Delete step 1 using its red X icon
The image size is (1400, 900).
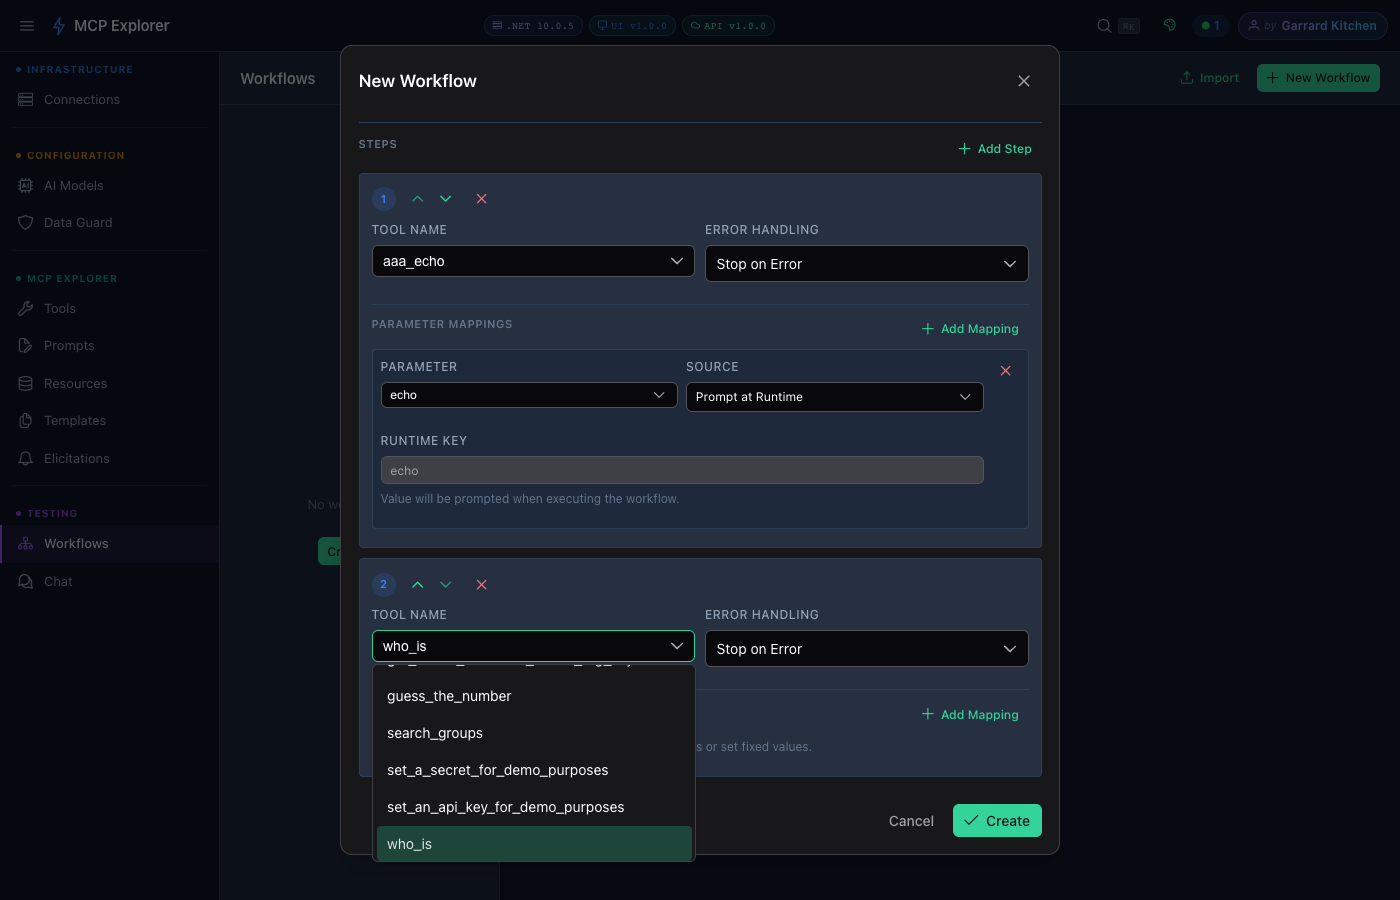point(481,199)
